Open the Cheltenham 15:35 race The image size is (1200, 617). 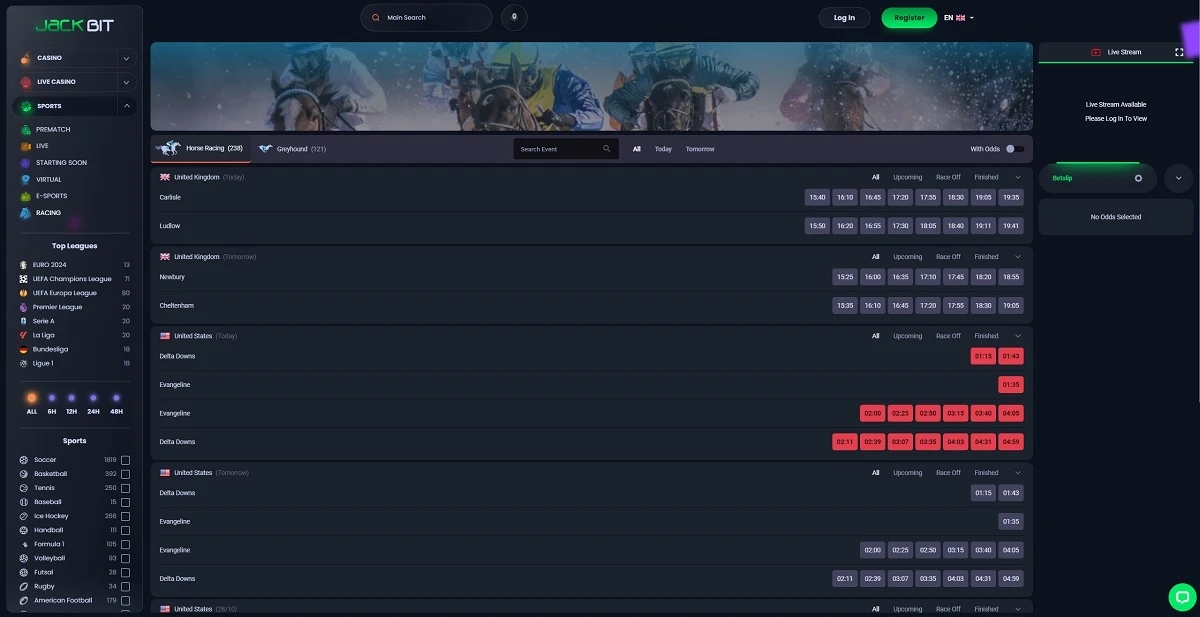coord(845,305)
